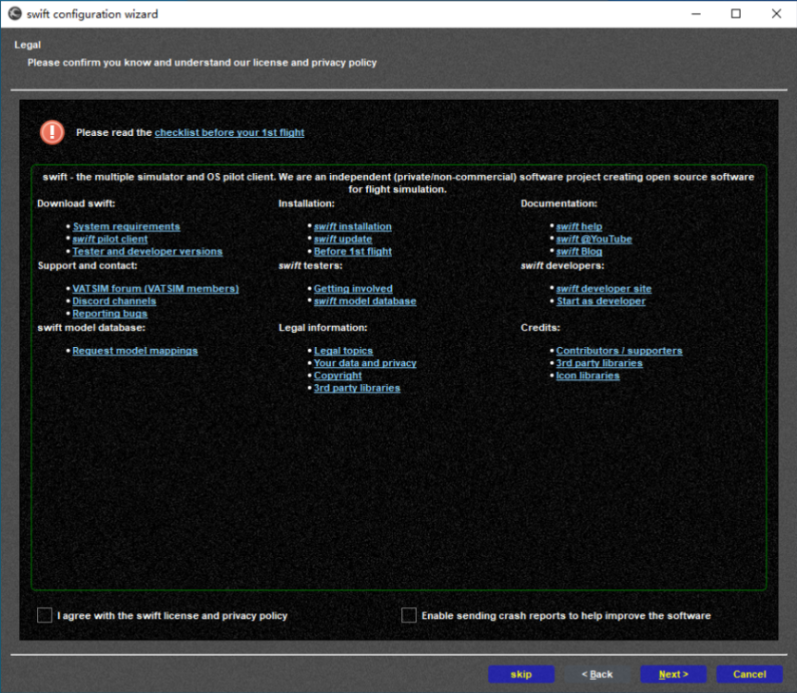
Task: Visit the Discord channels link
Action: pos(114,301)
